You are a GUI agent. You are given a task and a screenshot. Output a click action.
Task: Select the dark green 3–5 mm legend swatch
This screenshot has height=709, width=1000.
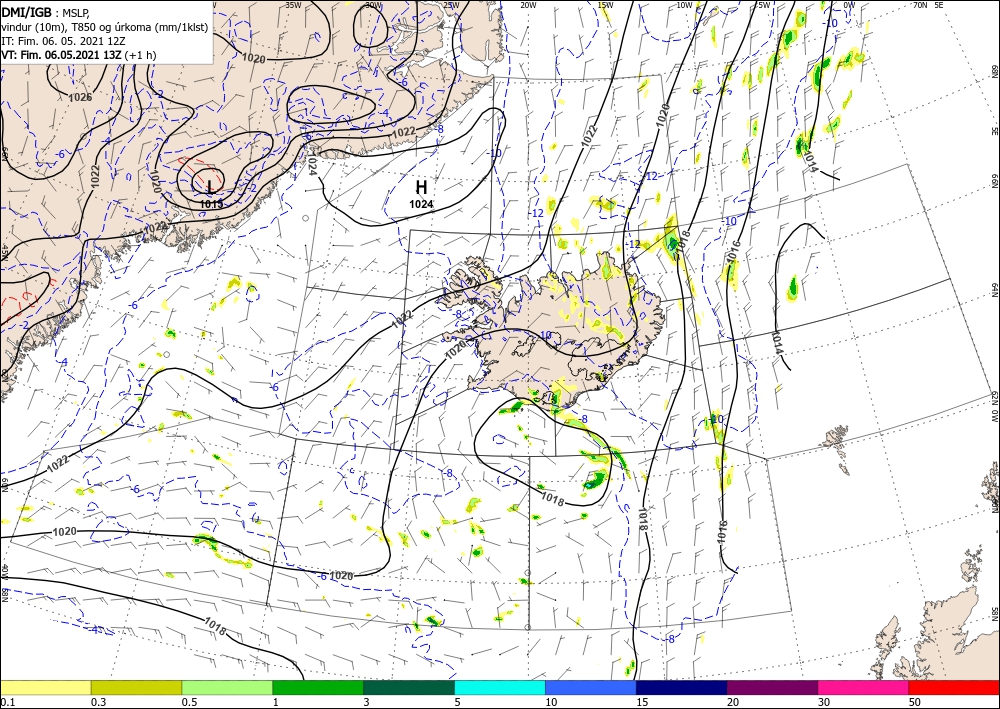(x=409, y=688)
